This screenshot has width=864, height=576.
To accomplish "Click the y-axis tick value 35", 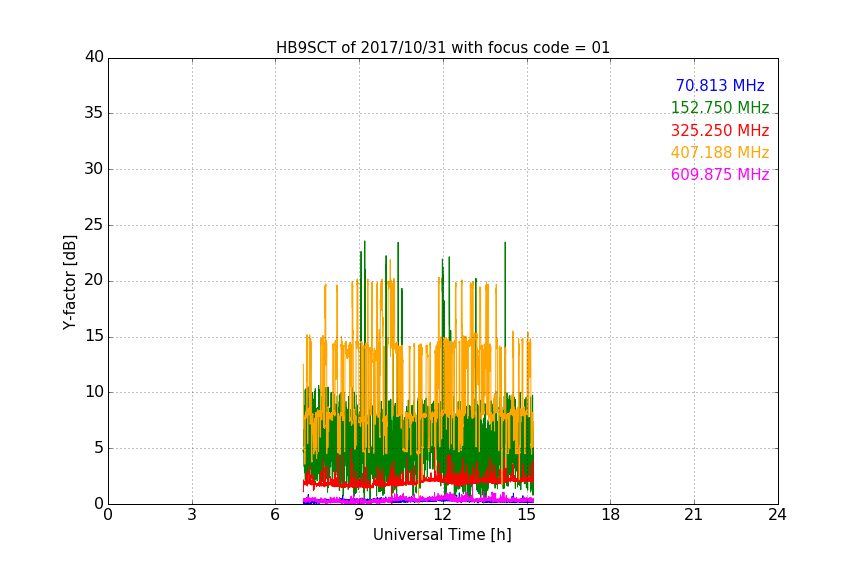I will (x=94, y=113).
